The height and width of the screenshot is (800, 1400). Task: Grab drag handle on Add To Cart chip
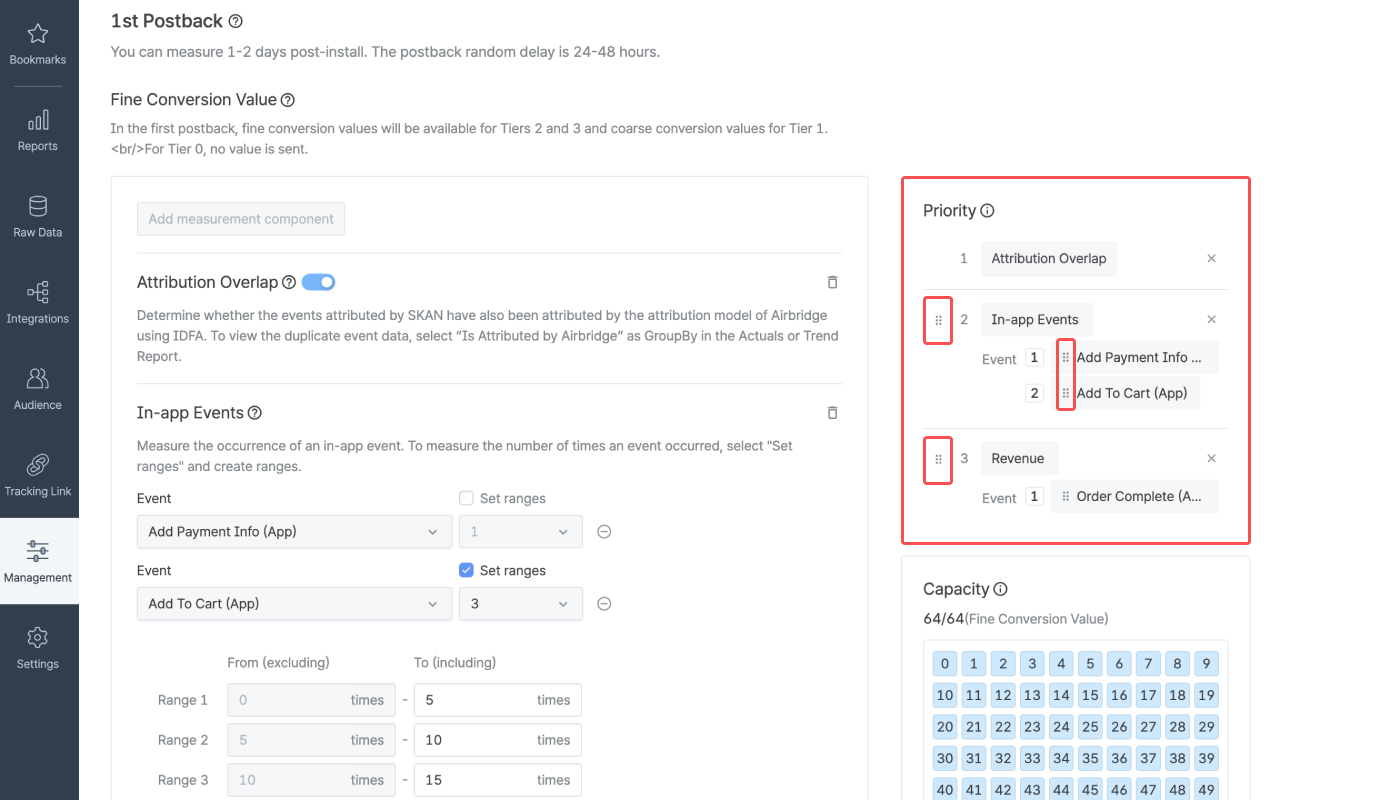click(1066, 394)
